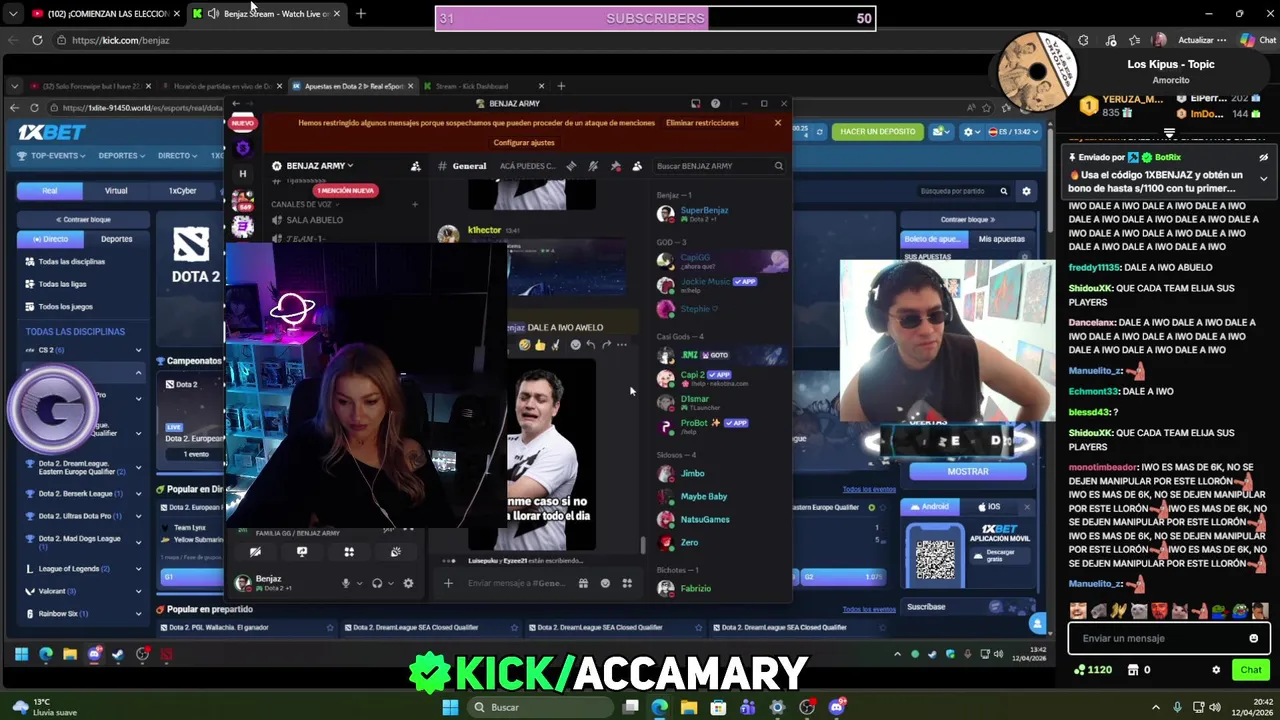Open the soundboard in Discord voice panel
The width and height of the screenshot is (1280, 720).
pyautogui.click(x=396, y=551)
